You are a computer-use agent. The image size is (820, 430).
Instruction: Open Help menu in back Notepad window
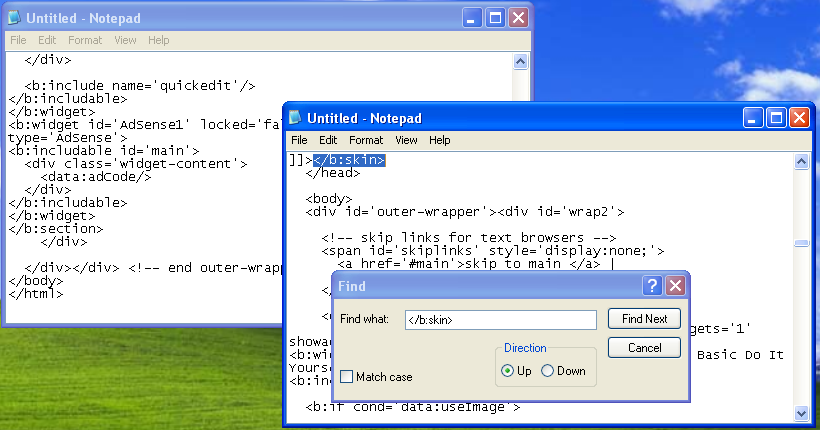158,40
